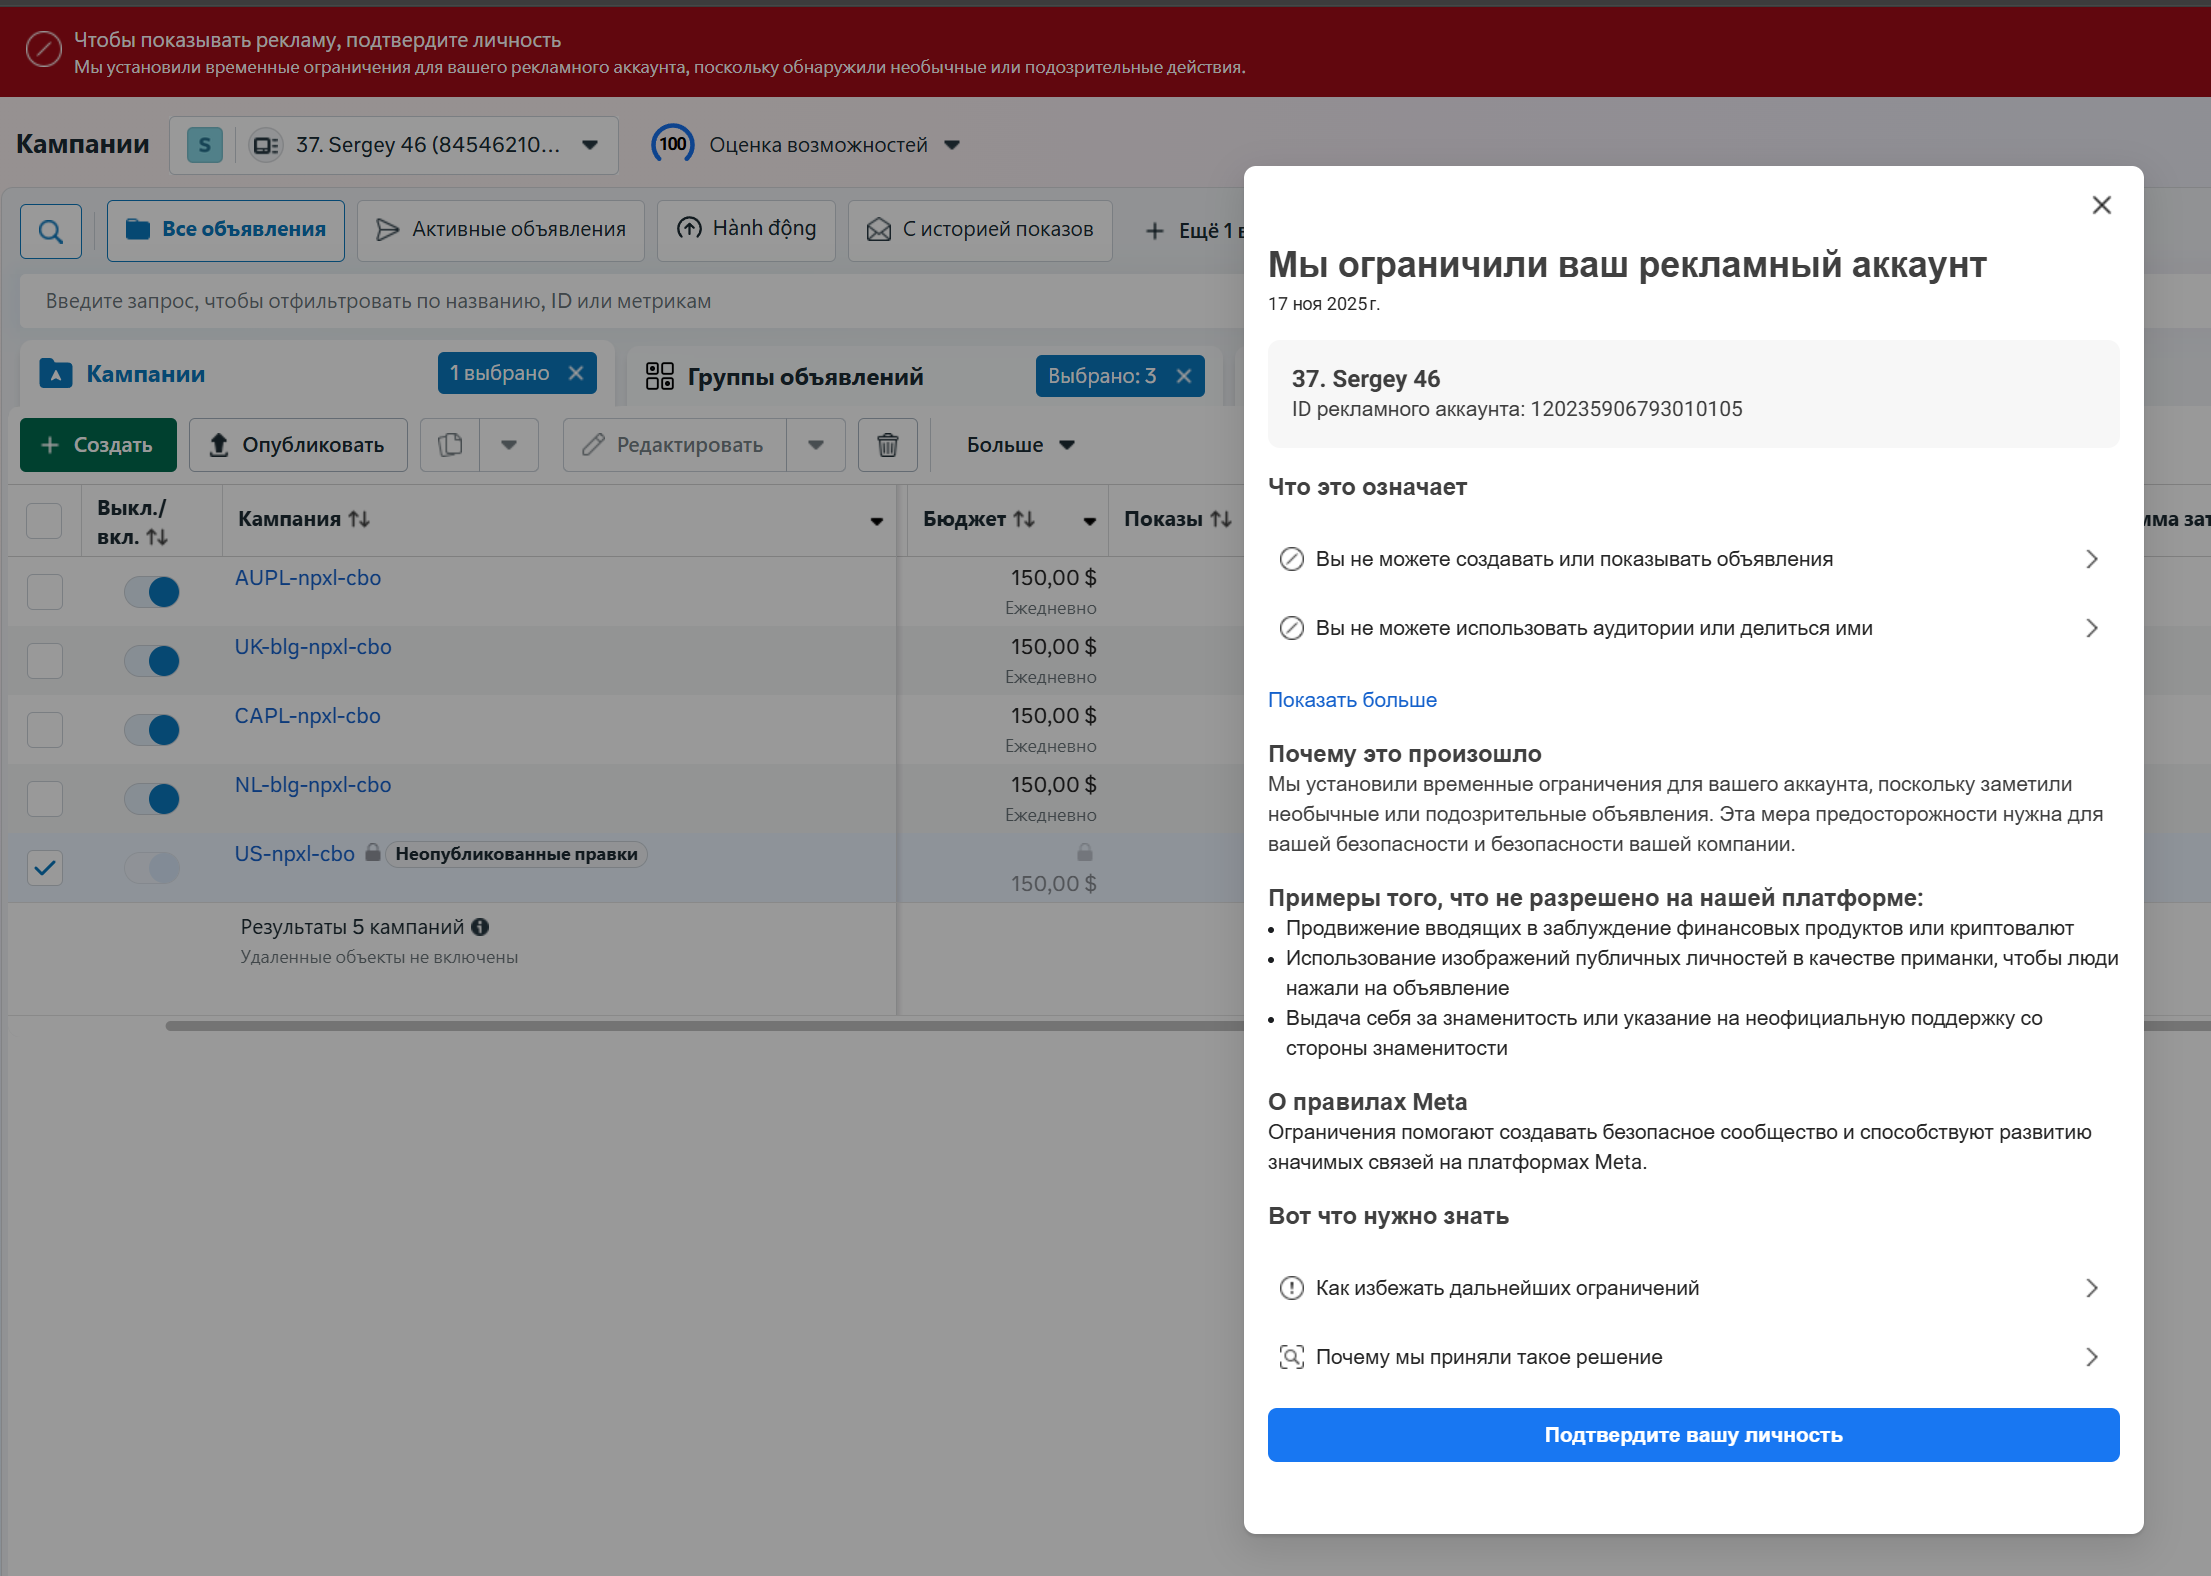Toggle off the AUPL-npxl-cbo campaign switch
This screenshot has width=2211, height=1576.
tap(152, 592)
